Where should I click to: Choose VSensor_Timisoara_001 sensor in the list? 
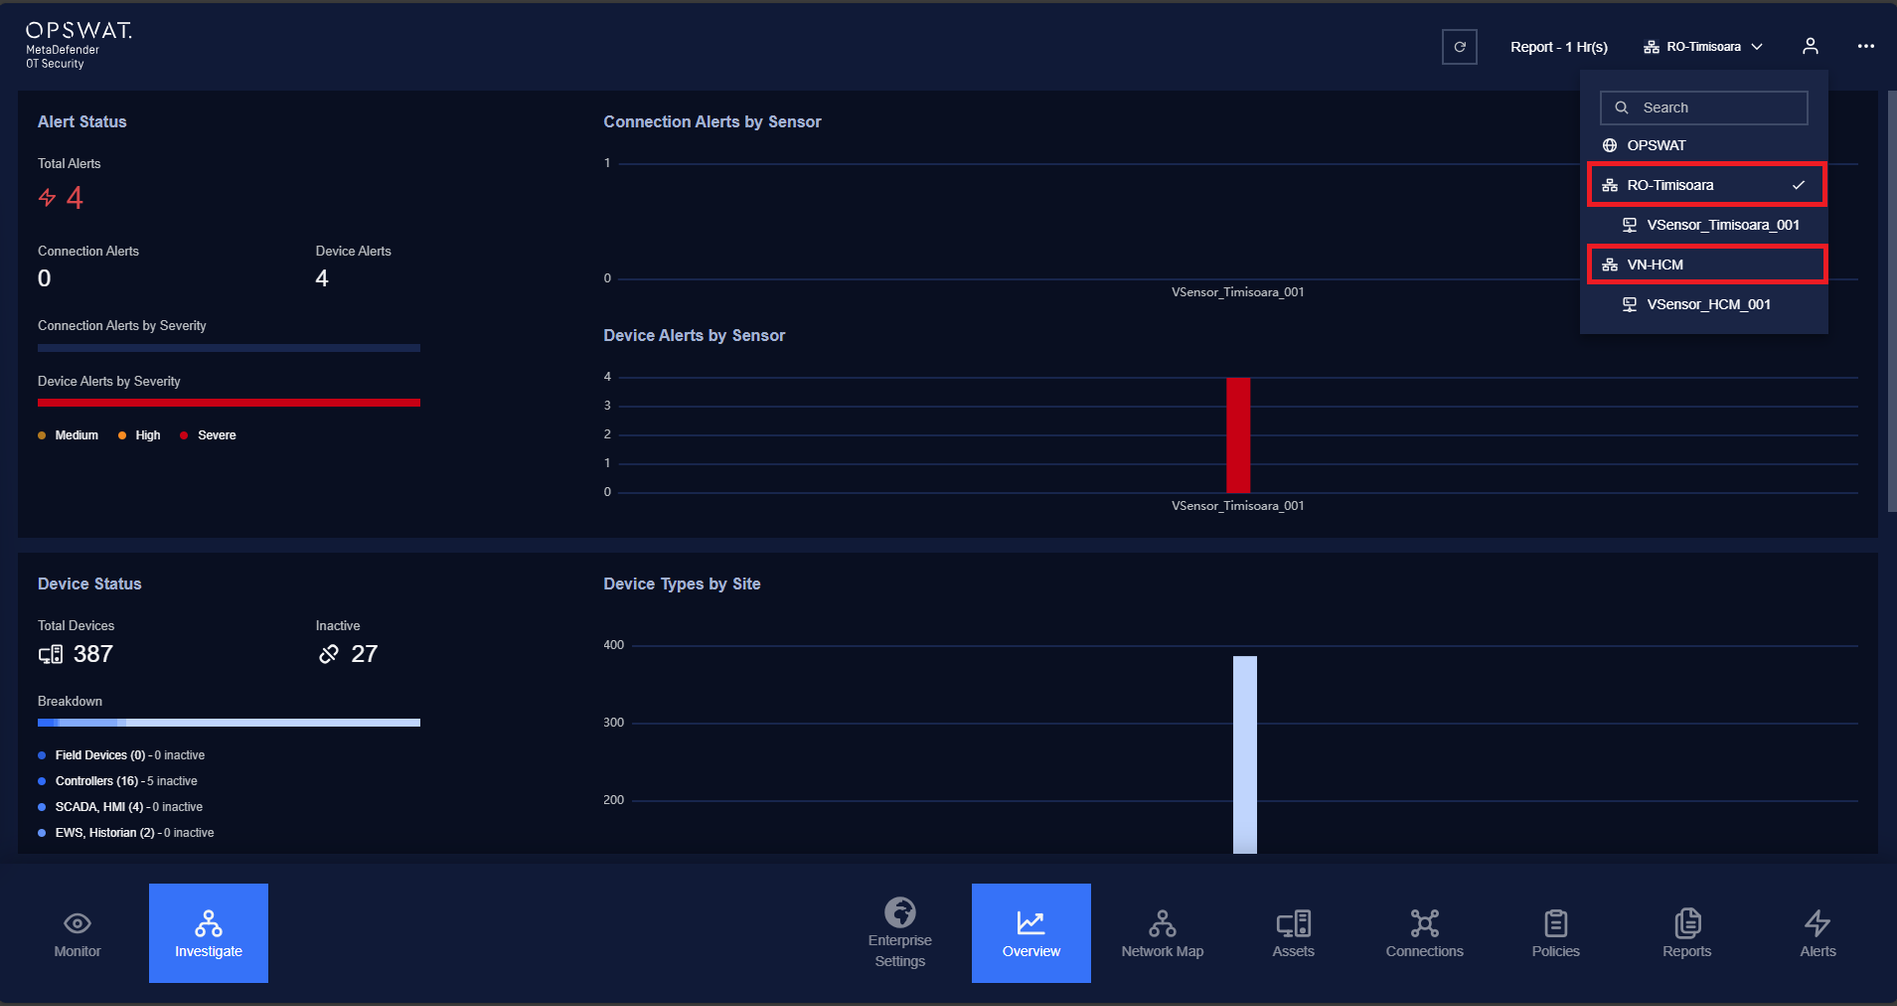1712,225
